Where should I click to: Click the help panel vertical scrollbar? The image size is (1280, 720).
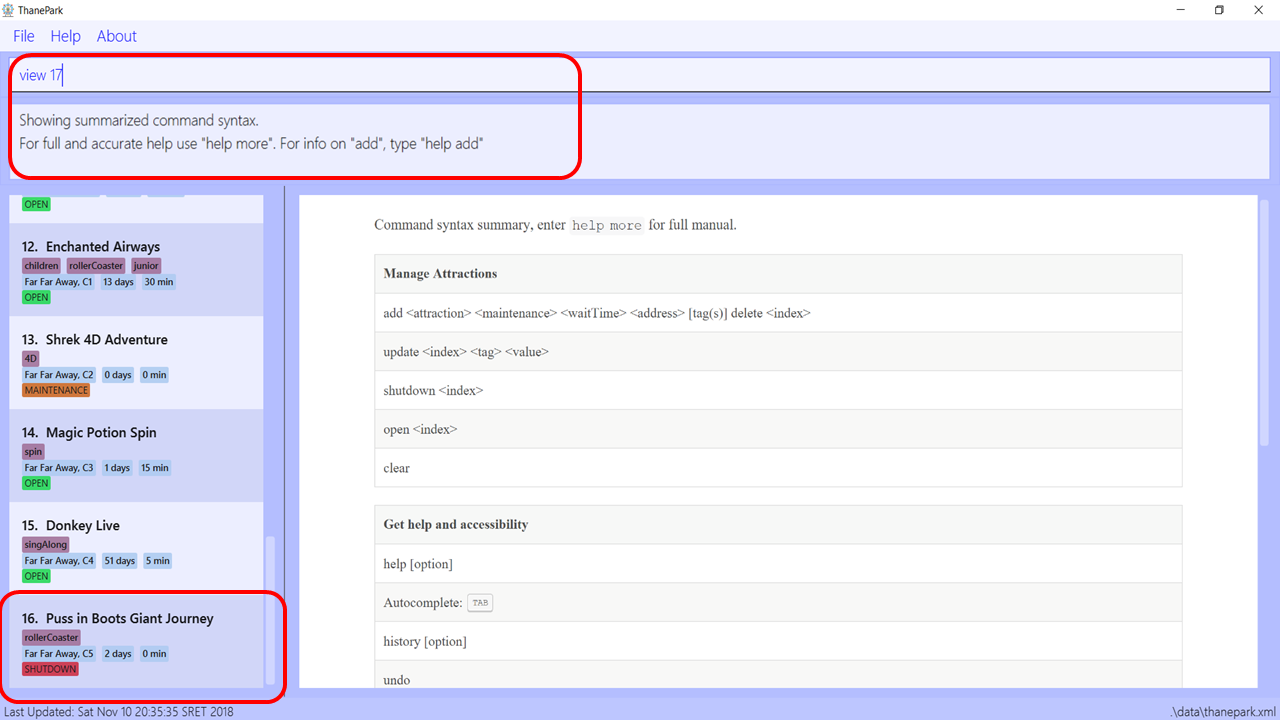pos(1264,322)
